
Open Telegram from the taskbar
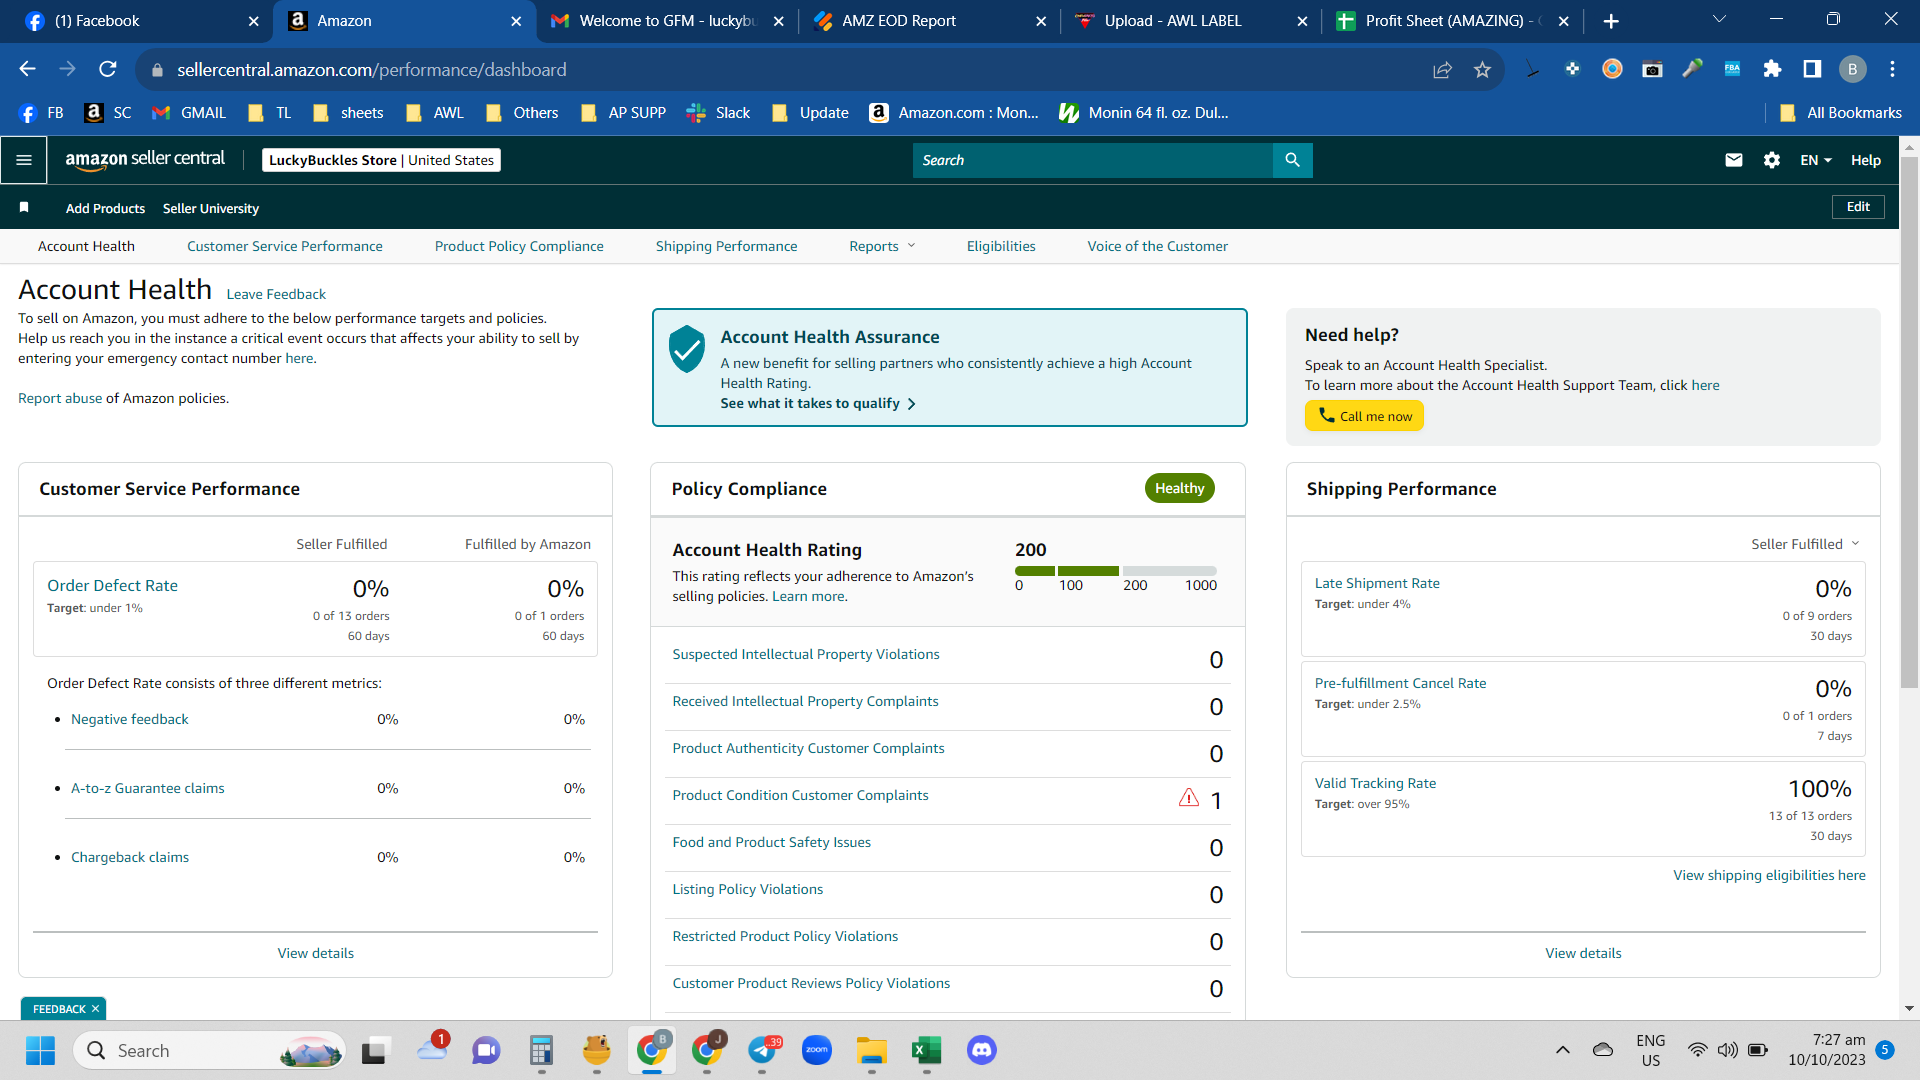point(764,1050)
